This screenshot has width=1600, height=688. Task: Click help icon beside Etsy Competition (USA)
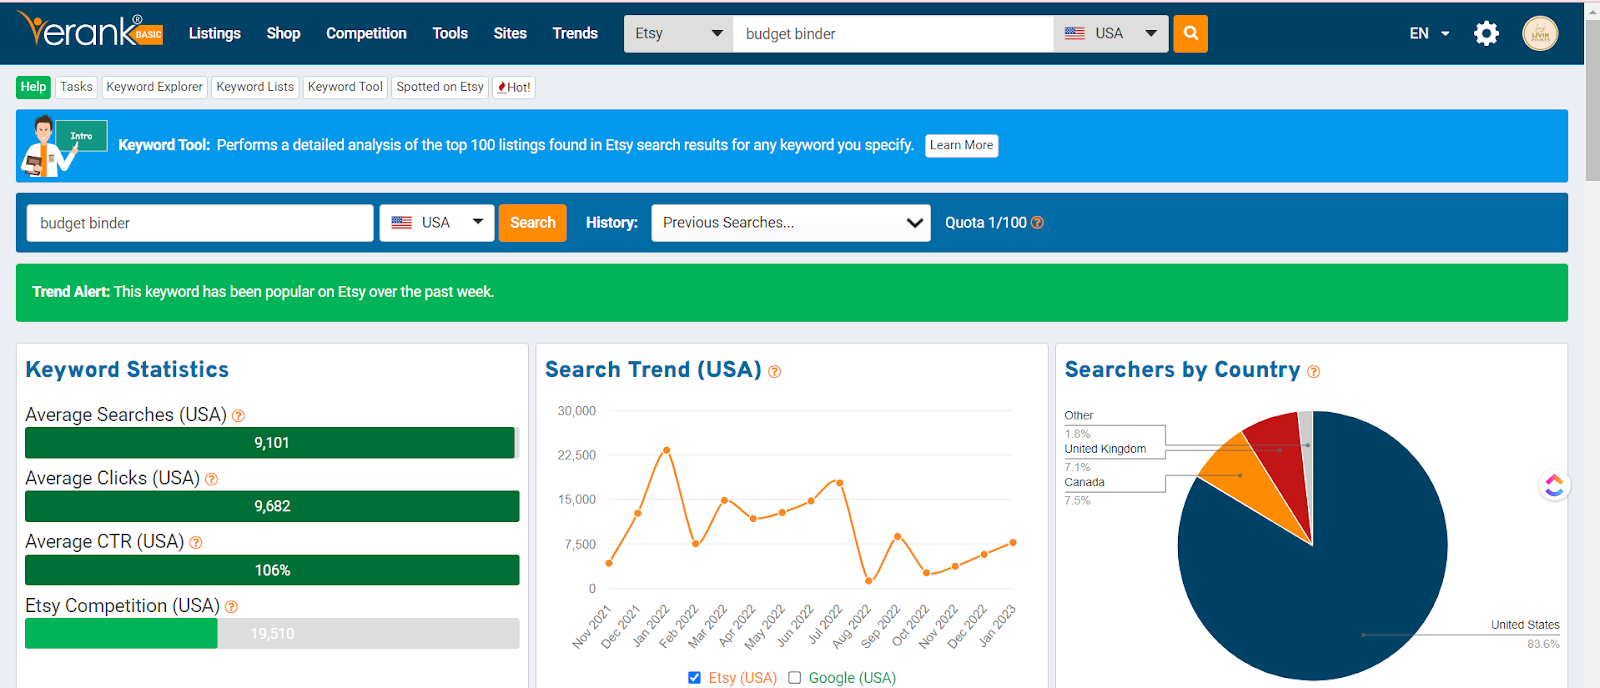pyautogui.click(x=231, y=607)
